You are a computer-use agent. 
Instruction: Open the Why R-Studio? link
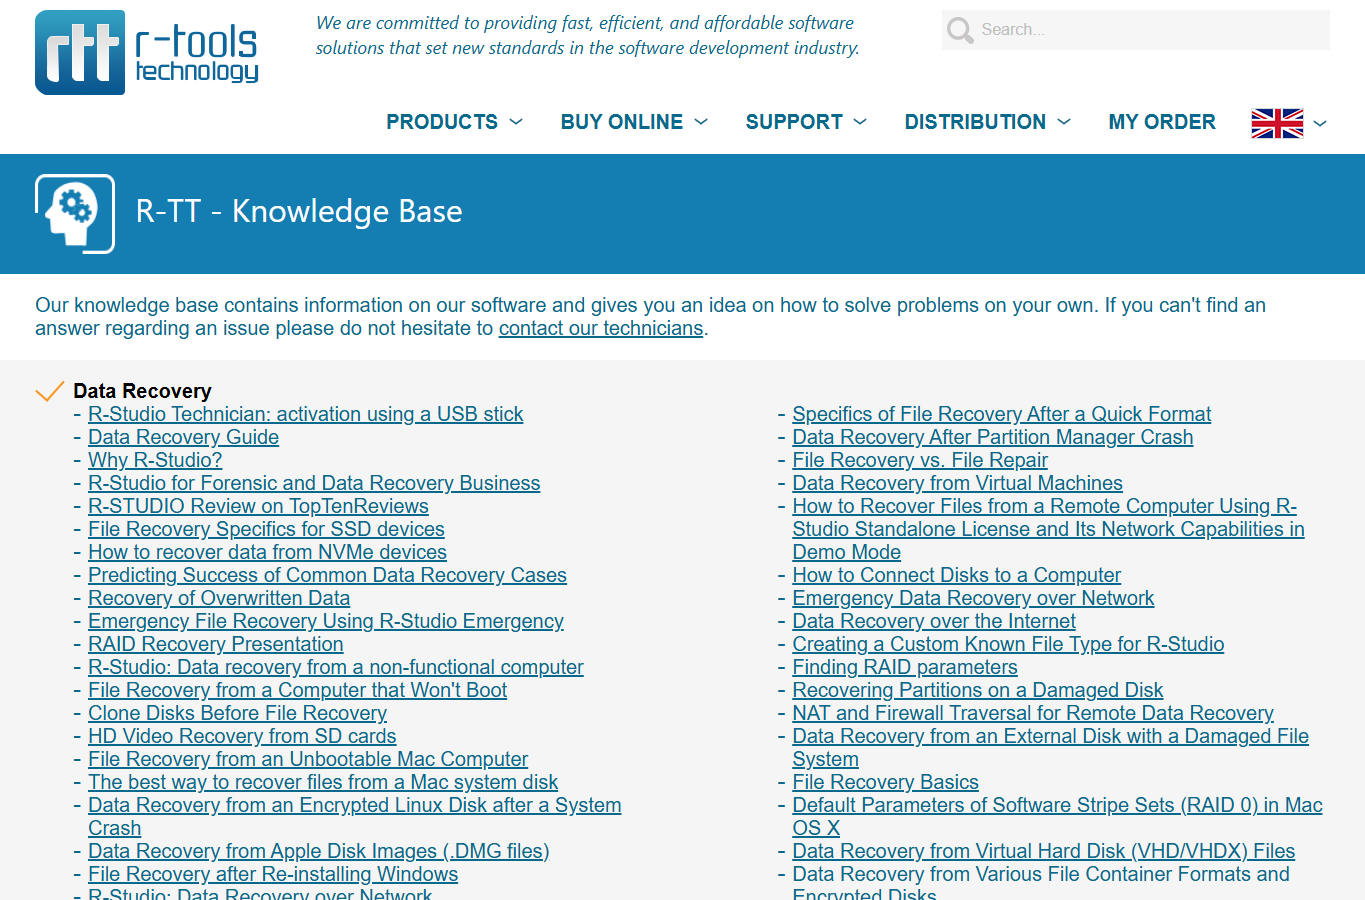pyautogui.click(x=155, y=460)
